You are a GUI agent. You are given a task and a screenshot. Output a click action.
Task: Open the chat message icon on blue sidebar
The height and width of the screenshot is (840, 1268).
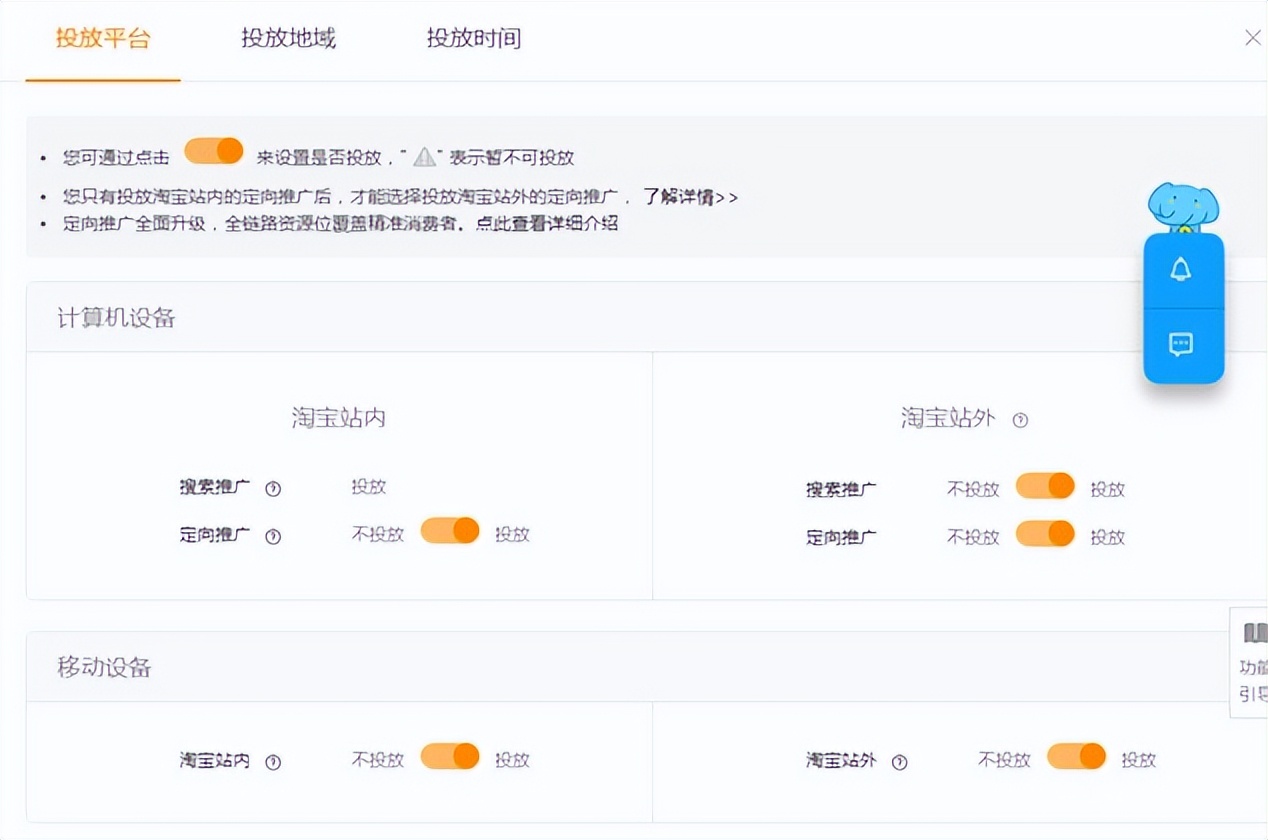[1183, 347]
